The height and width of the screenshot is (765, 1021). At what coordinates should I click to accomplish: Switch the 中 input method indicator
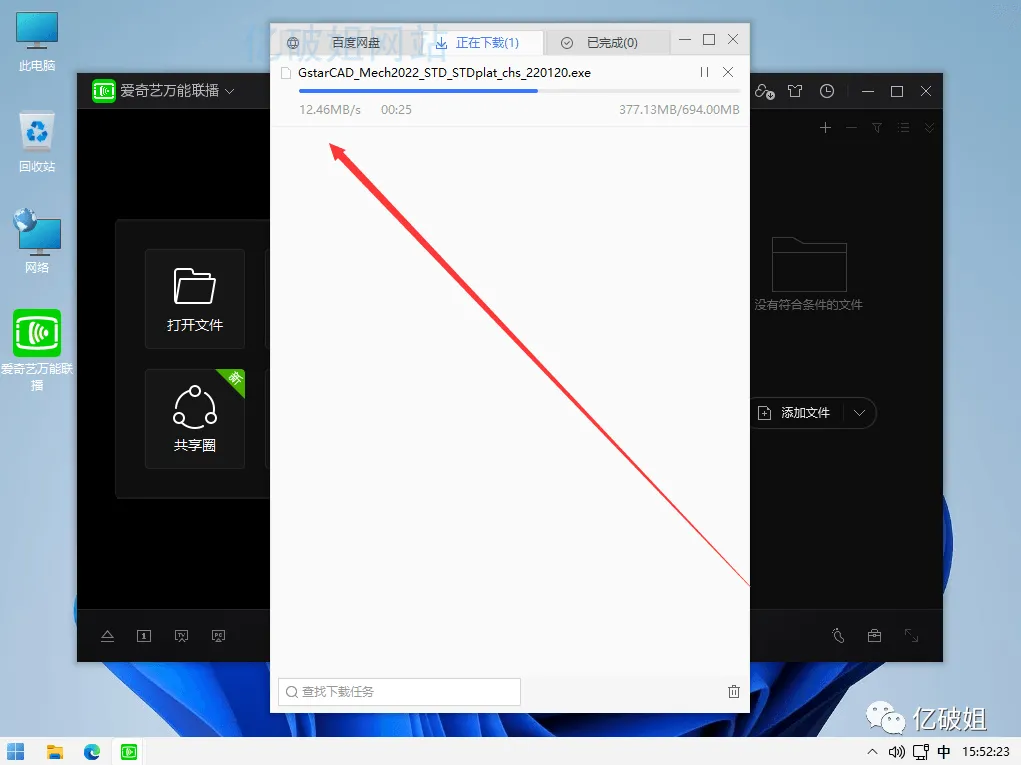coord(944,752)
